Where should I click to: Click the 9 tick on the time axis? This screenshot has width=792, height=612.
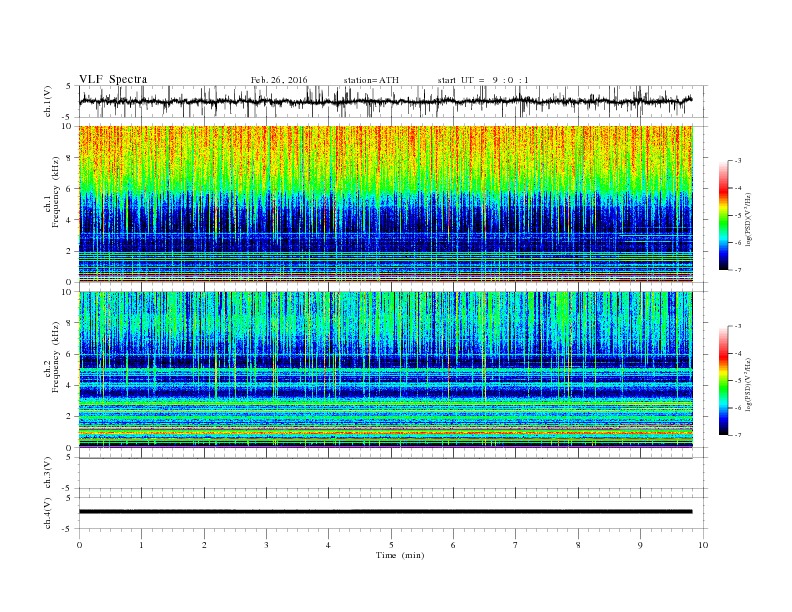640,545
